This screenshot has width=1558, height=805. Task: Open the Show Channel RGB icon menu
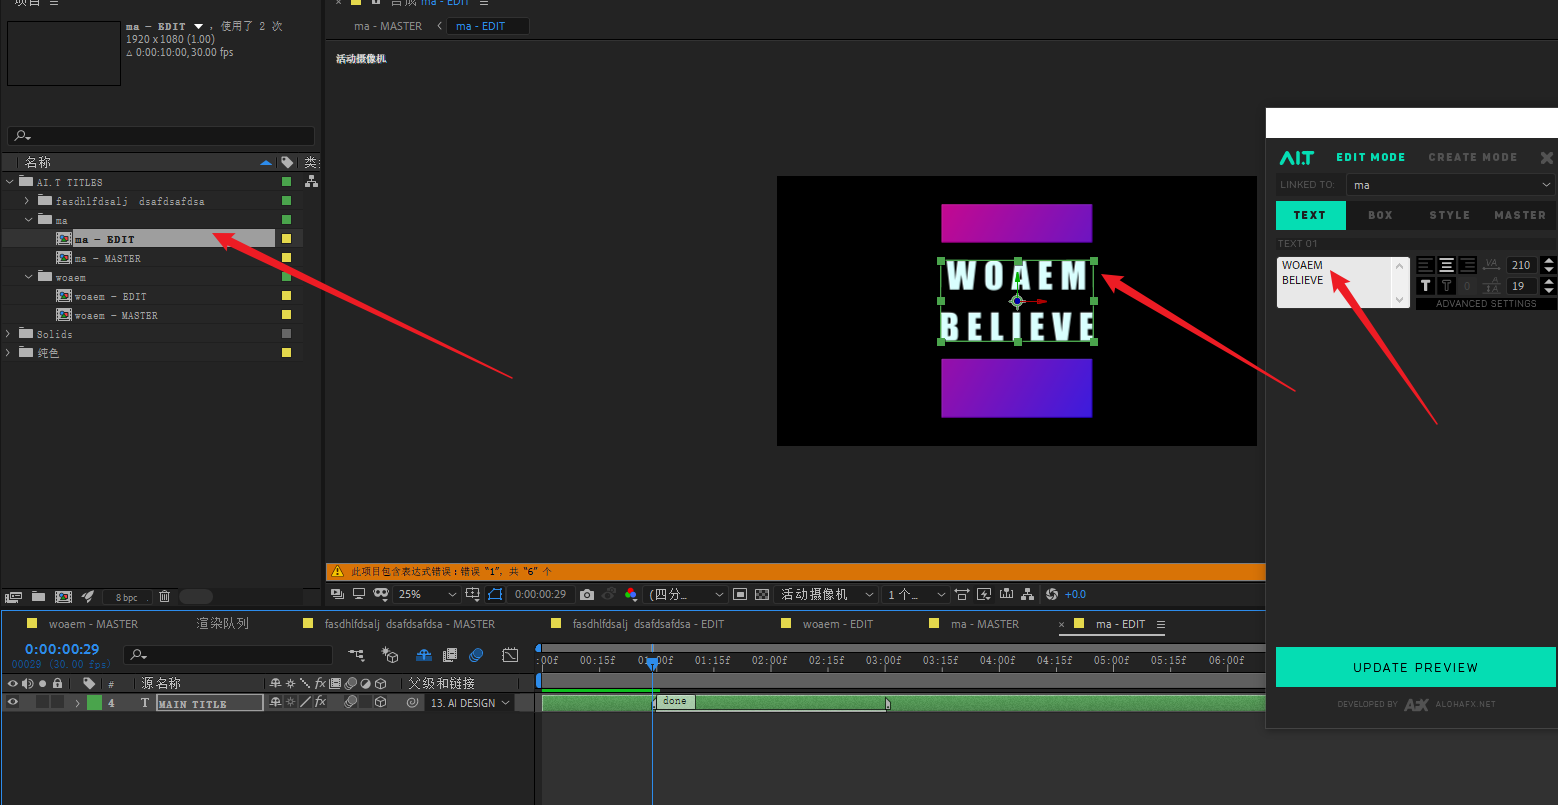pos(631,594)
